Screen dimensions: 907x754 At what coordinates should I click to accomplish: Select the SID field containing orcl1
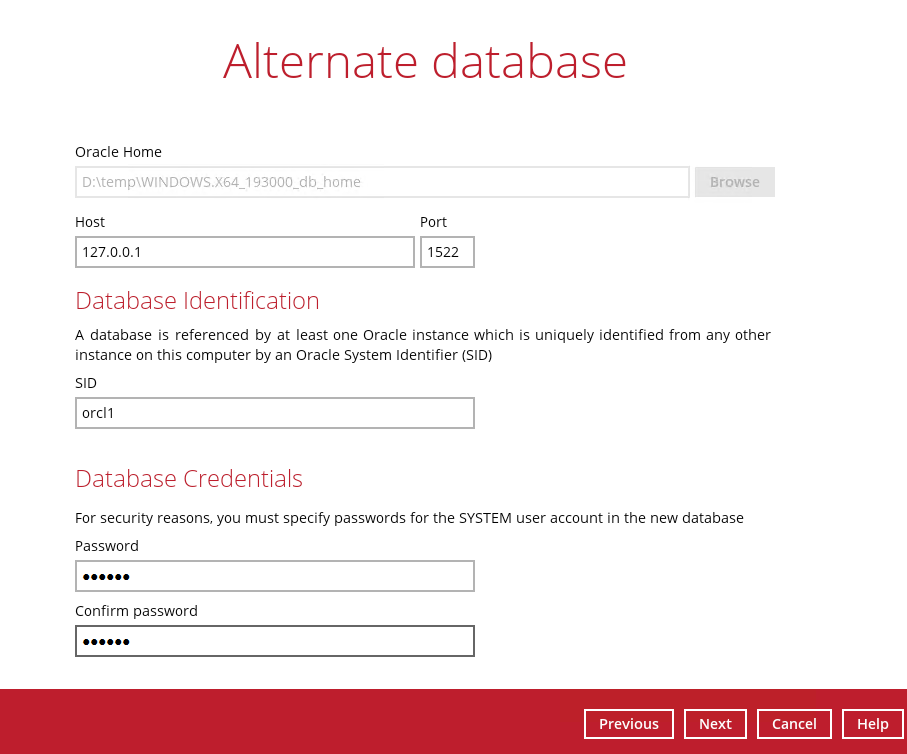(x=275, y=413)
